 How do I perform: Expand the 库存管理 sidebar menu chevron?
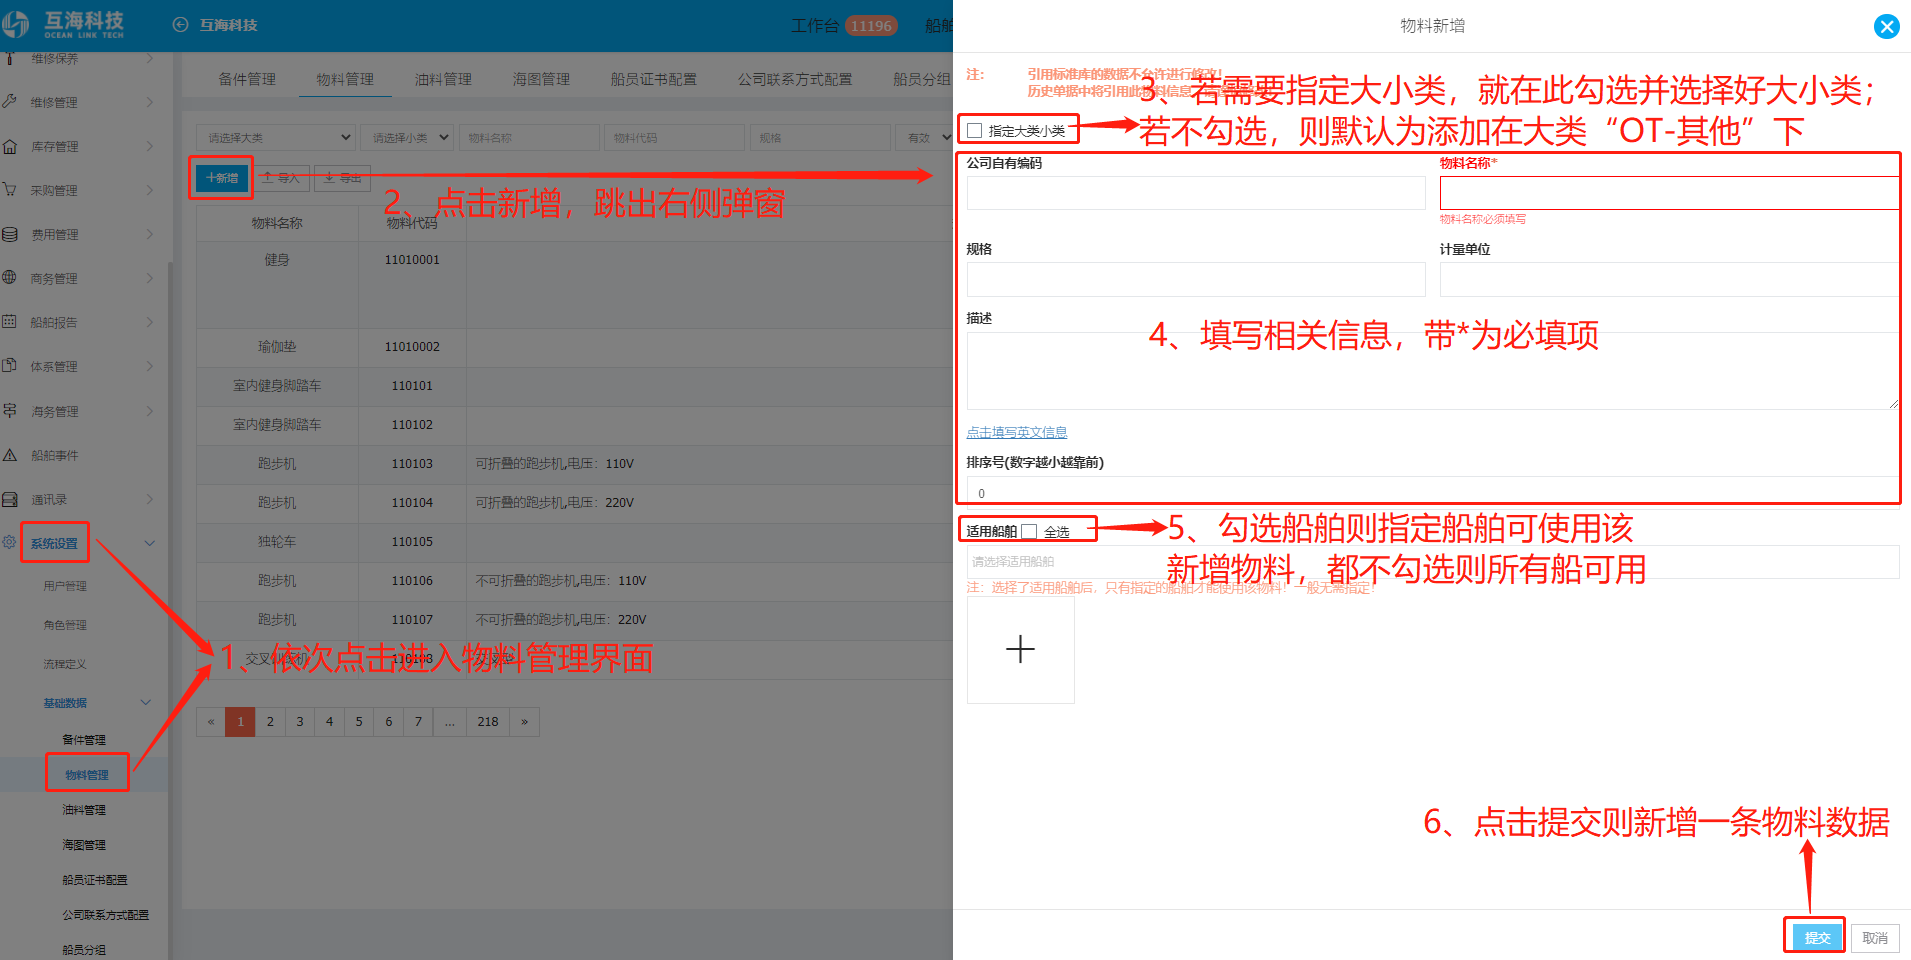(150, 146)
